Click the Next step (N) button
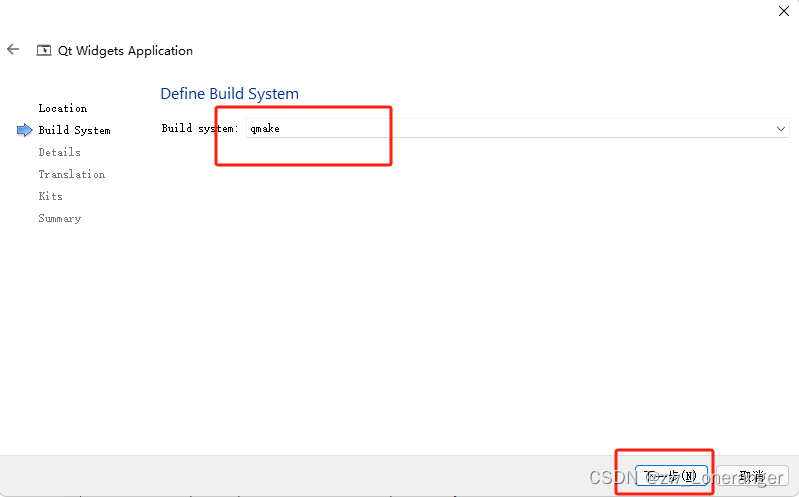 coord(671,476)
